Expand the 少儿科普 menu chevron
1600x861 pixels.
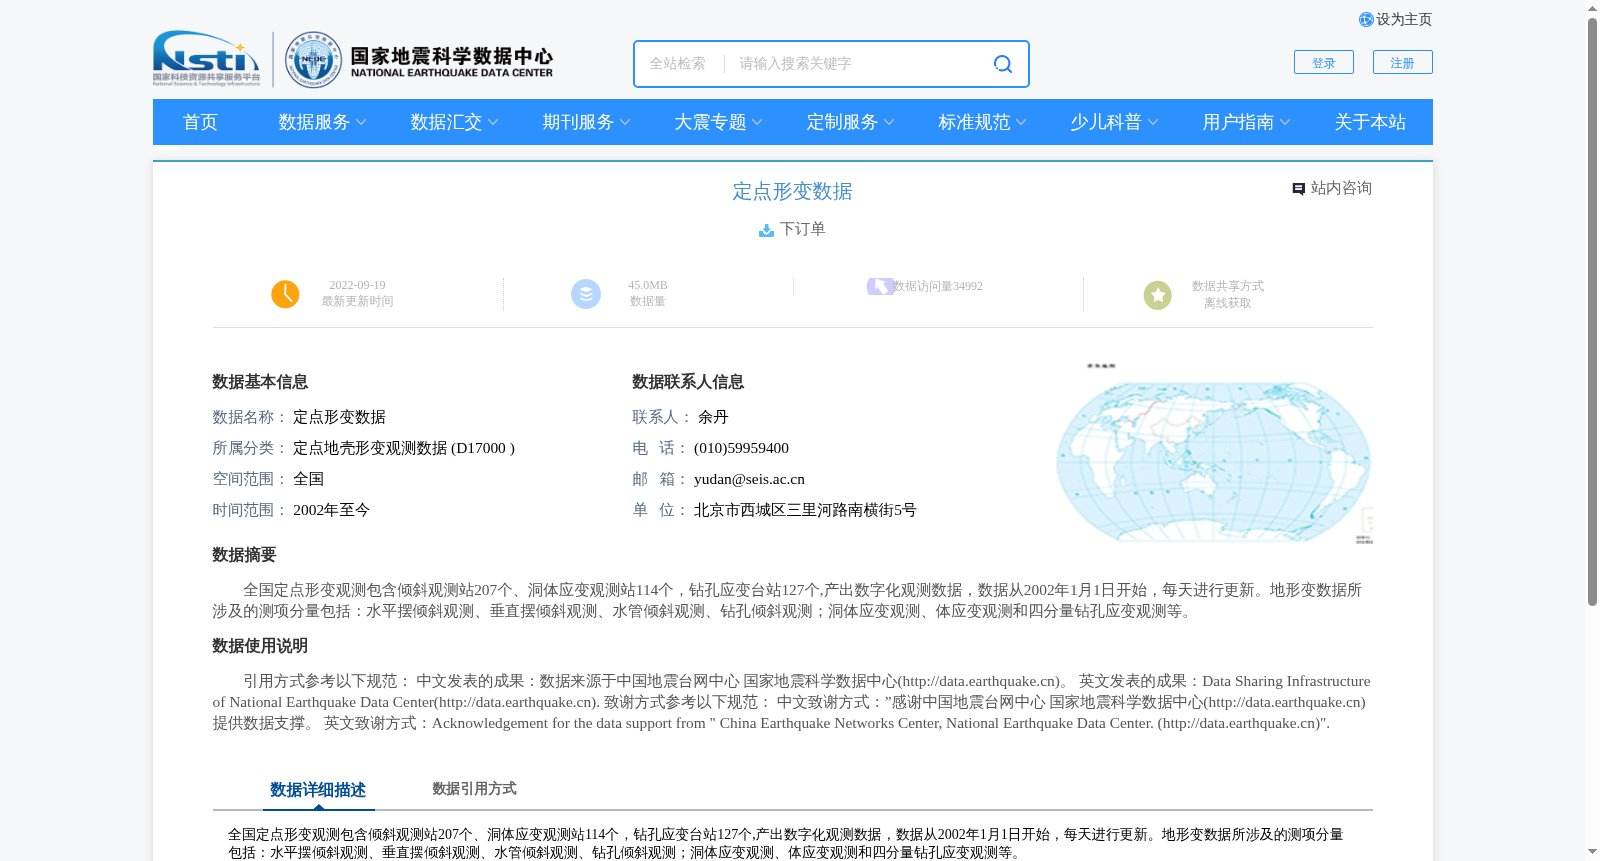(1153, 123)
